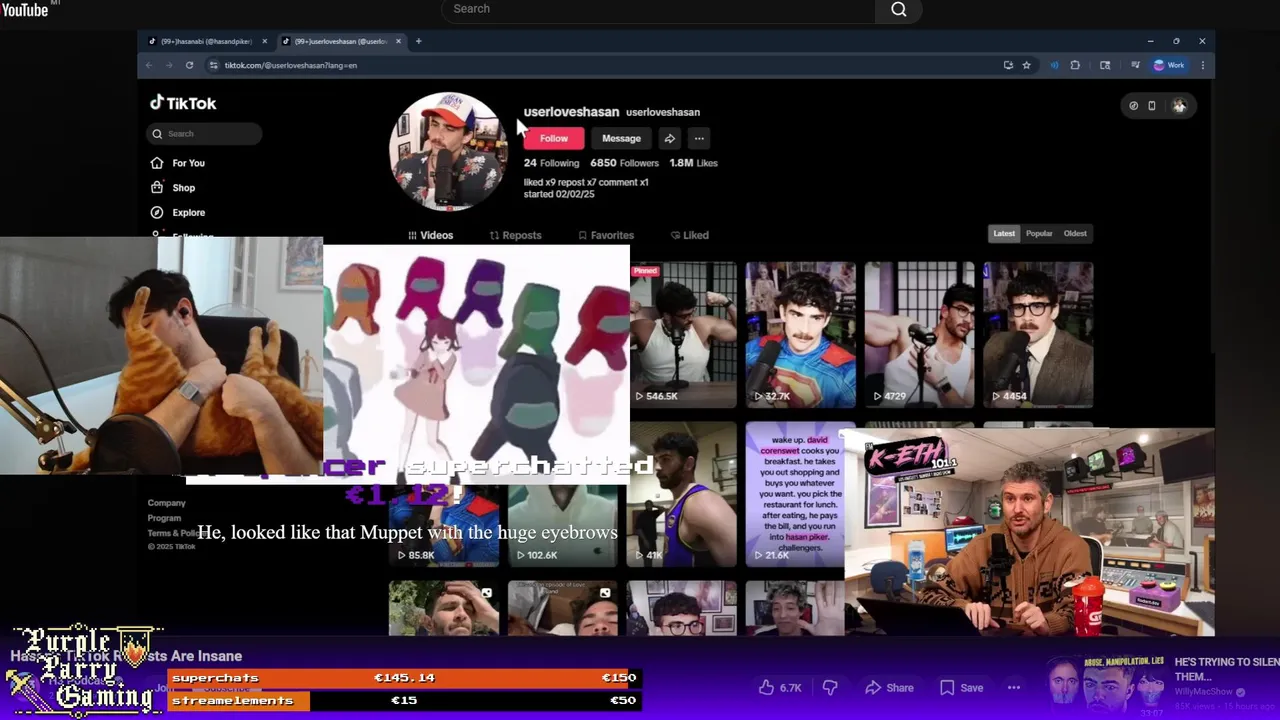Image resolution: width=1280 pixels, height=720 pixels.
Task: Click the TikTok coin icon near top-right
Action: (x=1133, y=105)
